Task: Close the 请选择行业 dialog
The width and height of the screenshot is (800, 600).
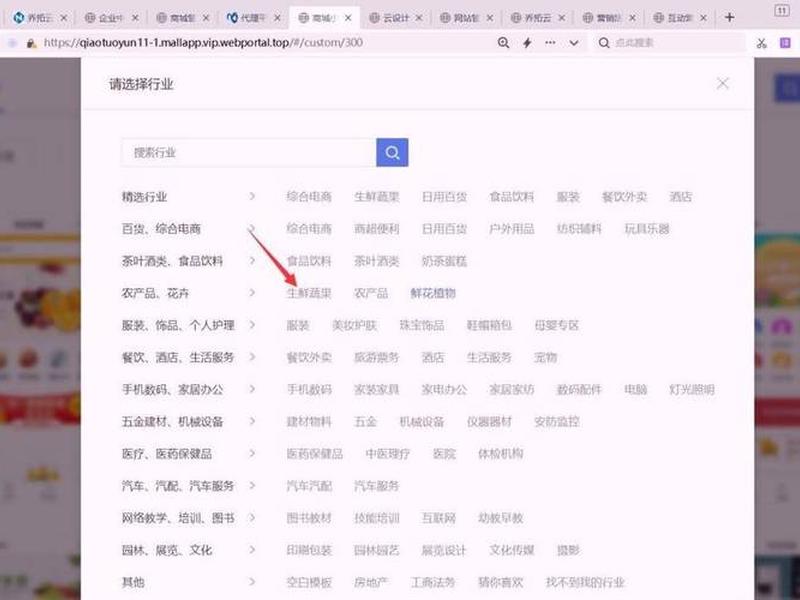Action: pyautogui.click(x=722, y=84)
